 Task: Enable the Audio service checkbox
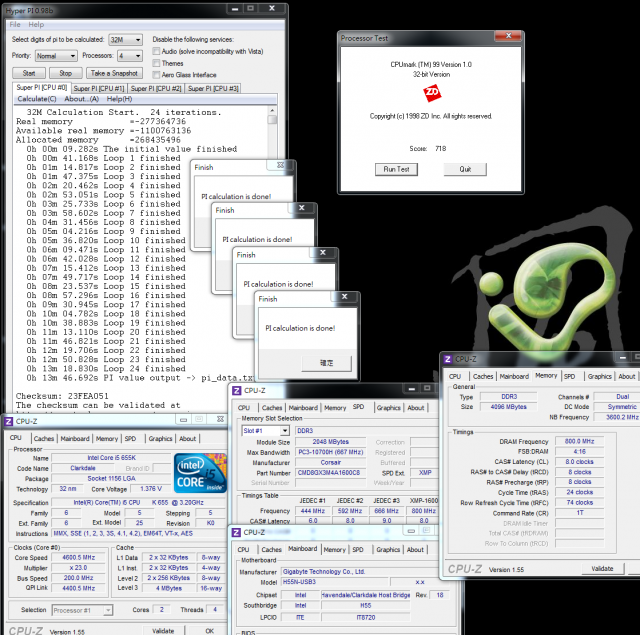click(156, 51)
